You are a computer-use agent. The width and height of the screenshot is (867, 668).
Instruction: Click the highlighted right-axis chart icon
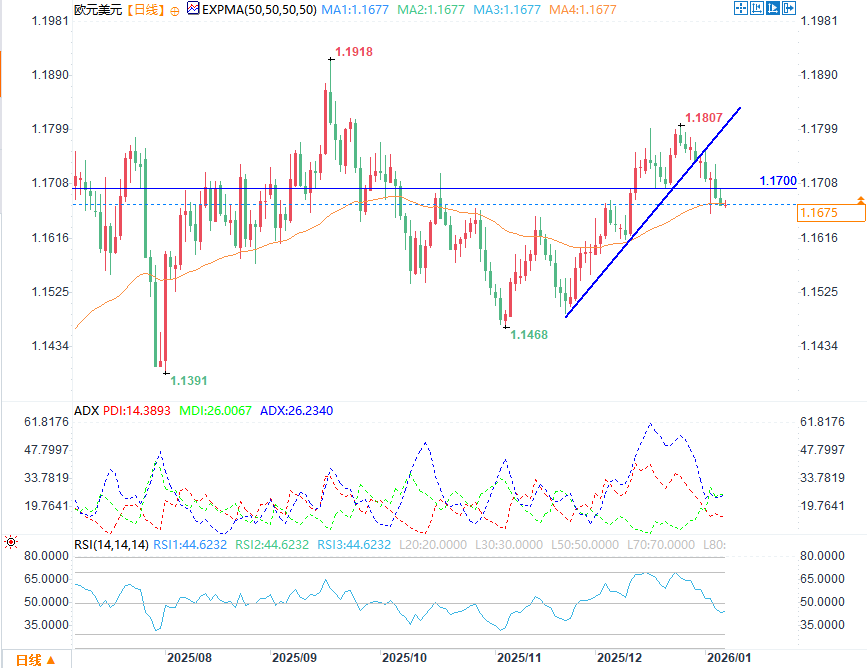tap(772, 8)
